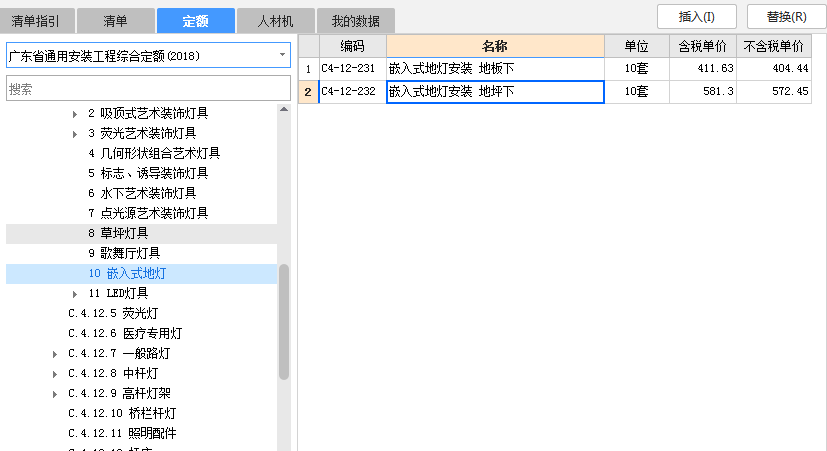Click tax-inclusive price 581.3
This screenshot has height=451, width=827.
tap(703, 92)
